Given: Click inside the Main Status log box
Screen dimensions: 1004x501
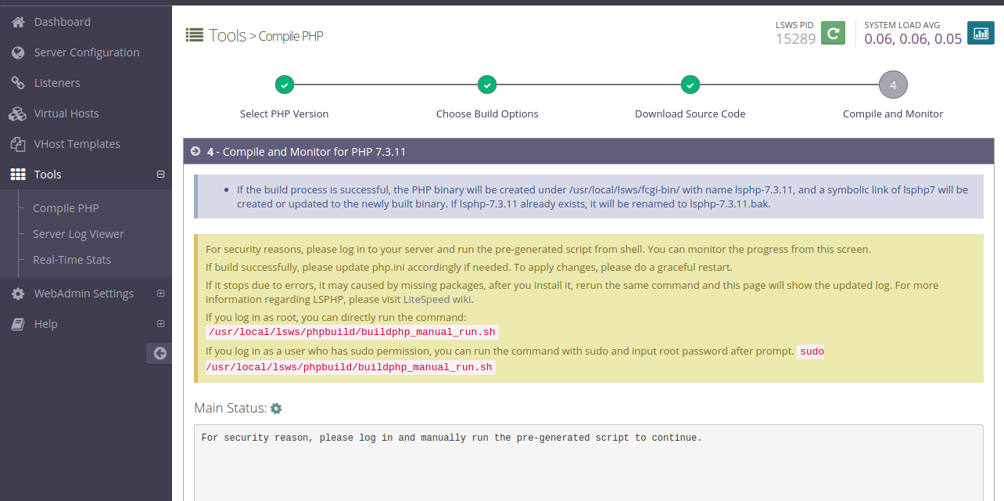Looking at the screenshot, I should [588, 463].
